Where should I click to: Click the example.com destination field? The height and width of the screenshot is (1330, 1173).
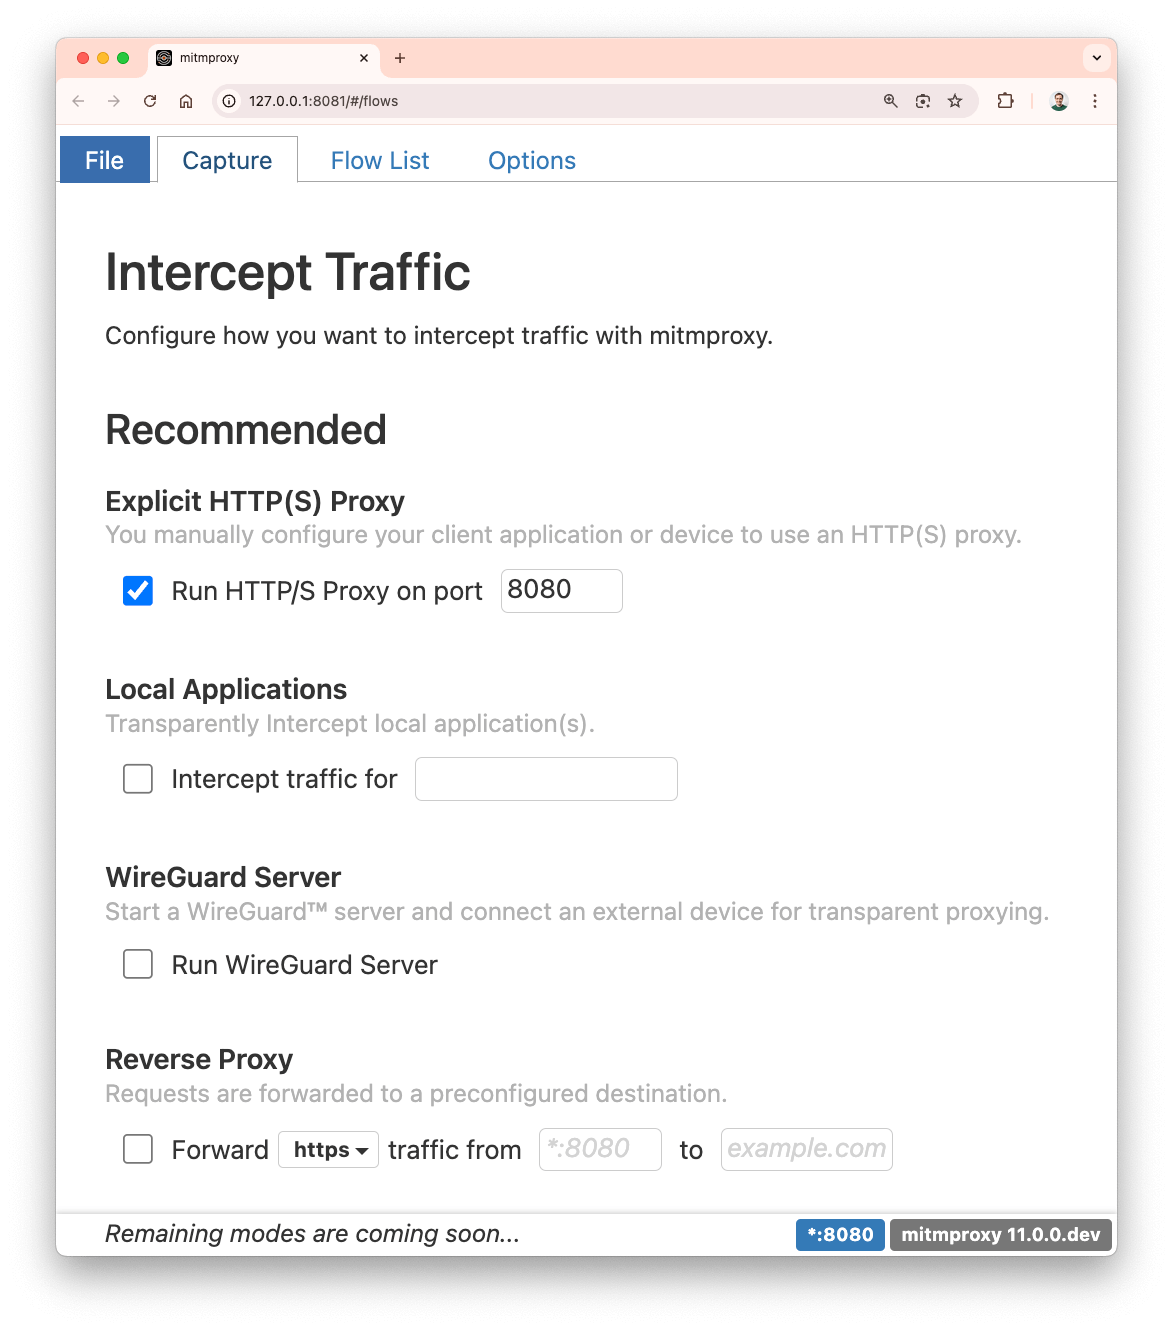(807, 1149)
